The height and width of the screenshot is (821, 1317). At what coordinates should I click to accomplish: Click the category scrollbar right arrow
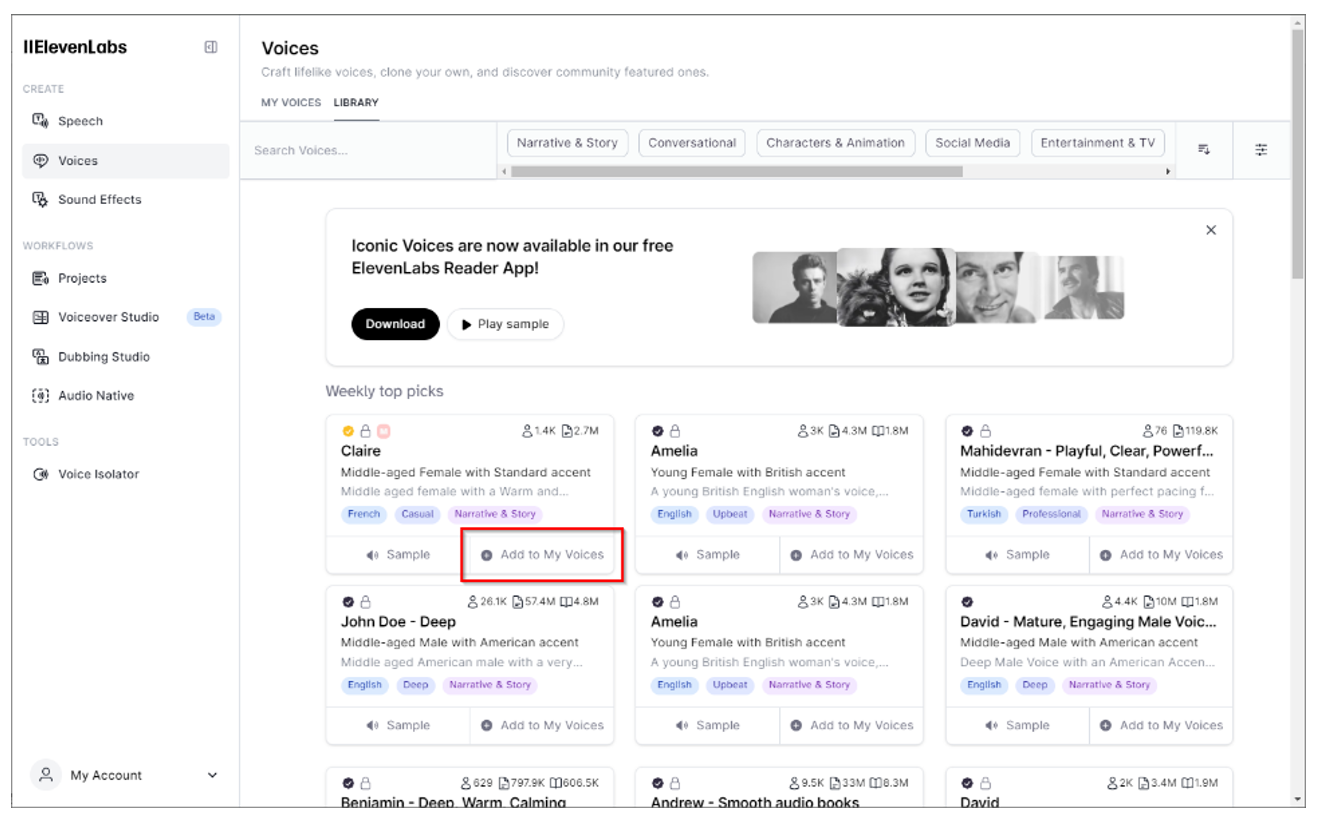1168,172
